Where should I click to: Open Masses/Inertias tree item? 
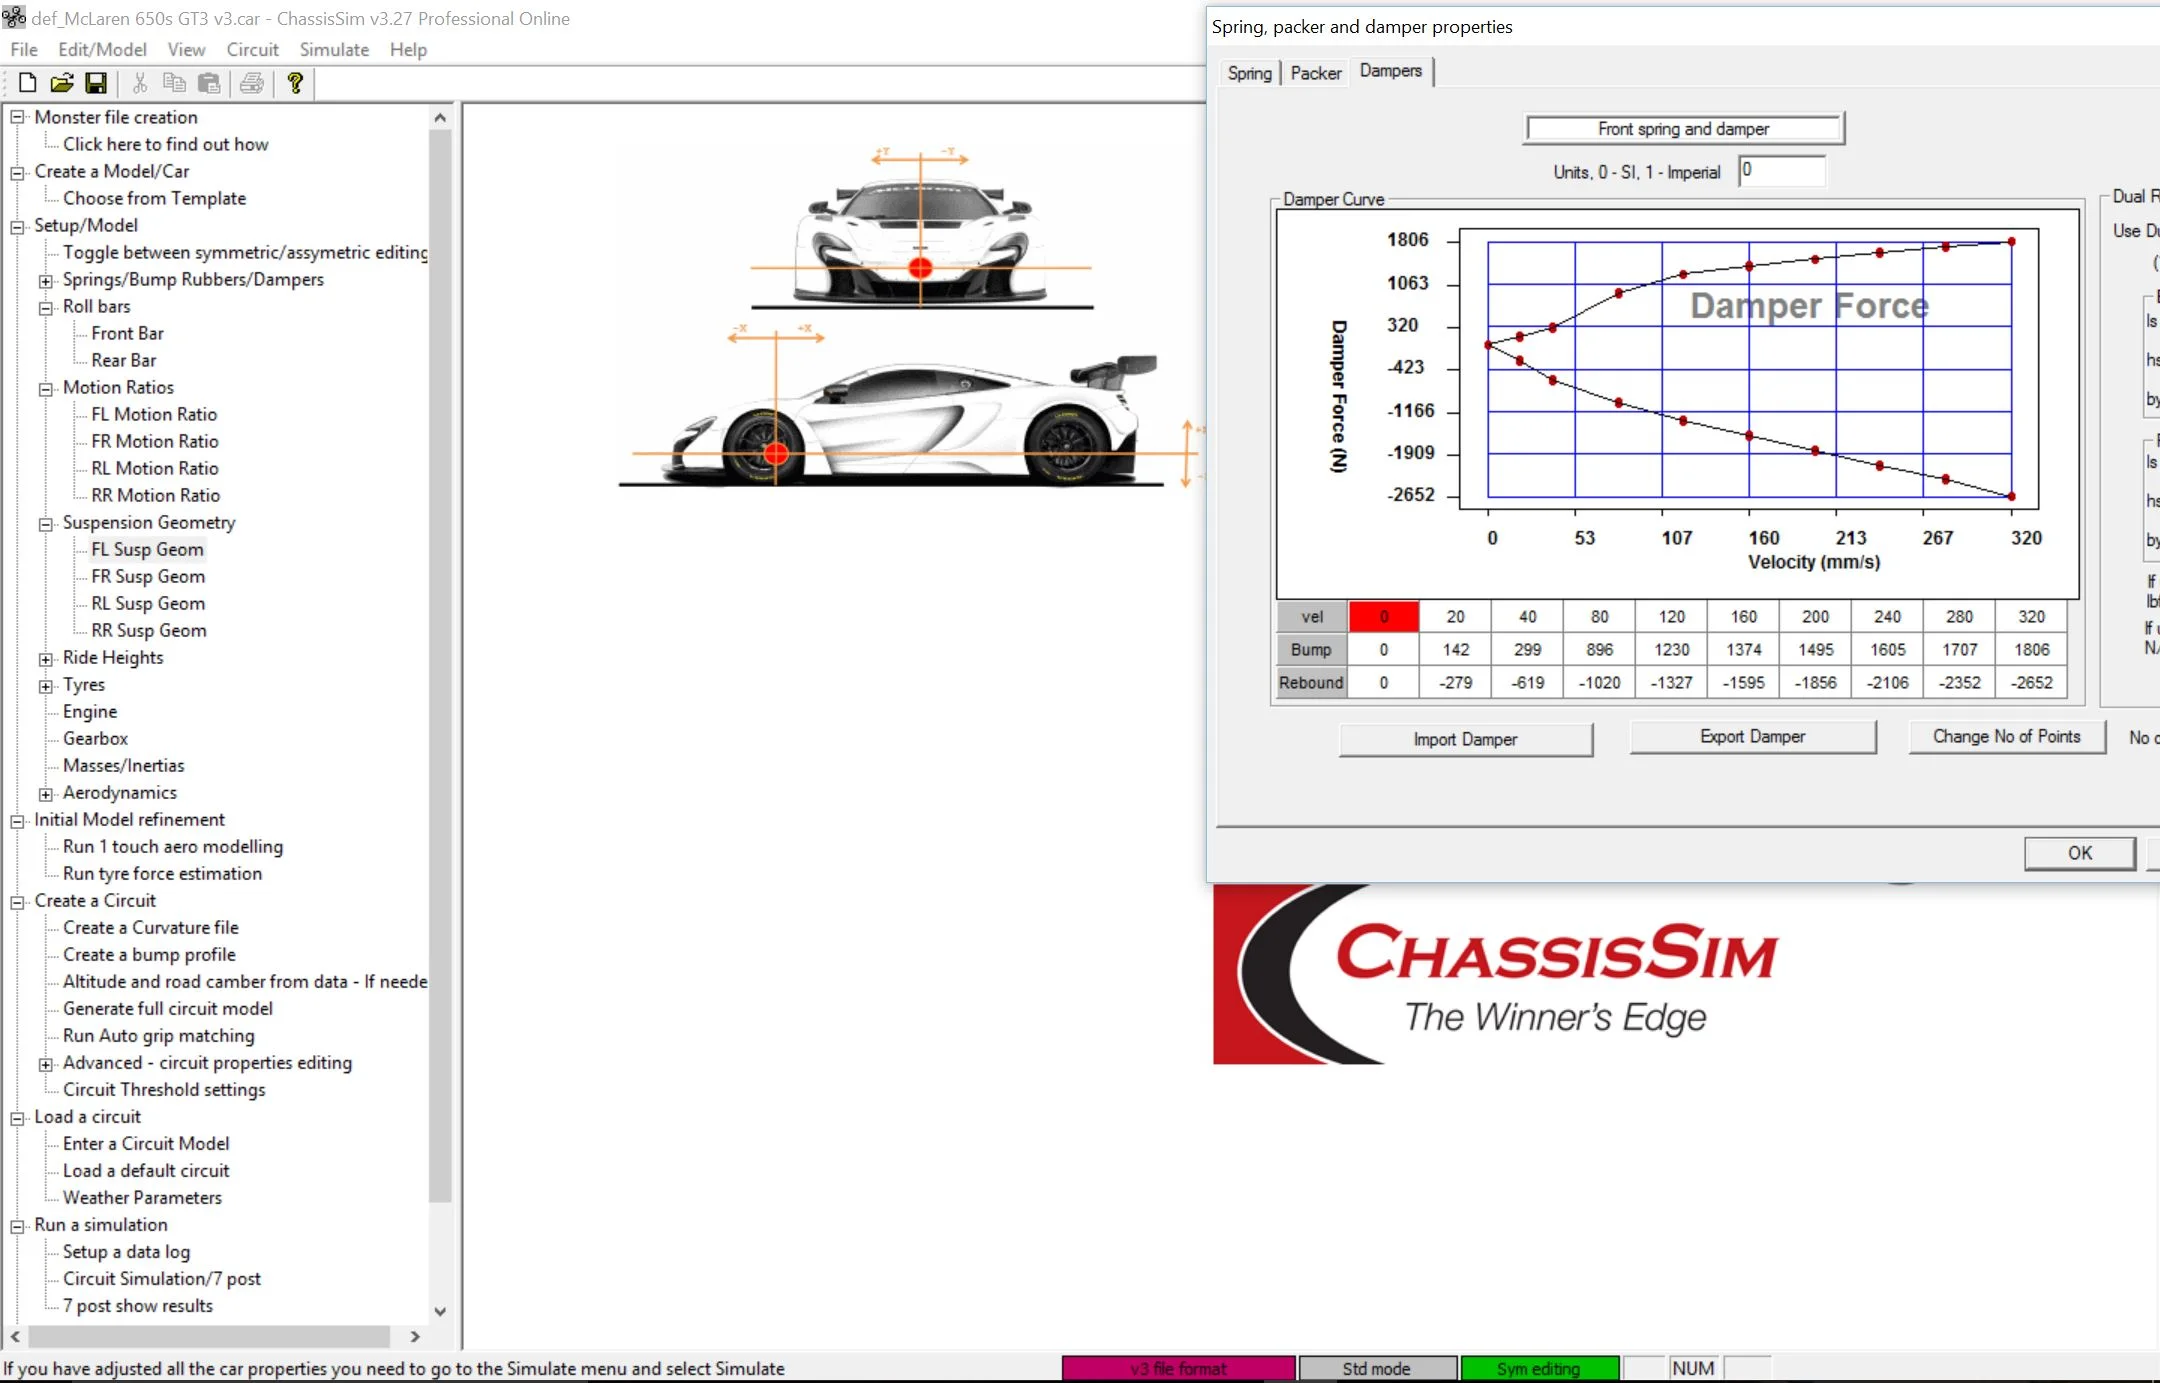(124, 766)
